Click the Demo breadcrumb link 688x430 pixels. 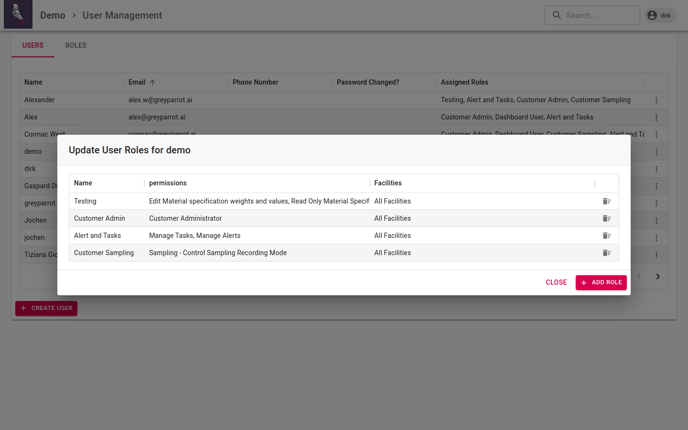(x=53, y=15)
